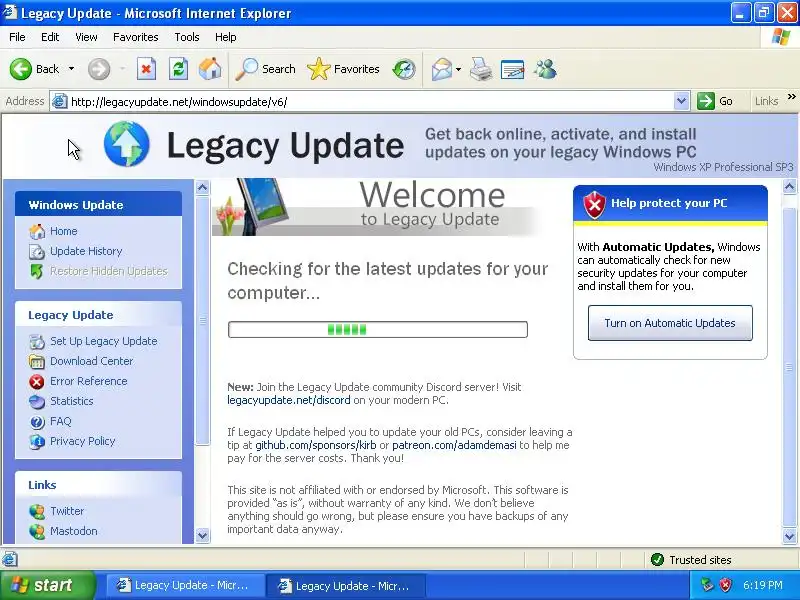Go to the Home page icon
Image resolution: width=800 pixels, height=600 pixels.
click(x=210, y=69)
